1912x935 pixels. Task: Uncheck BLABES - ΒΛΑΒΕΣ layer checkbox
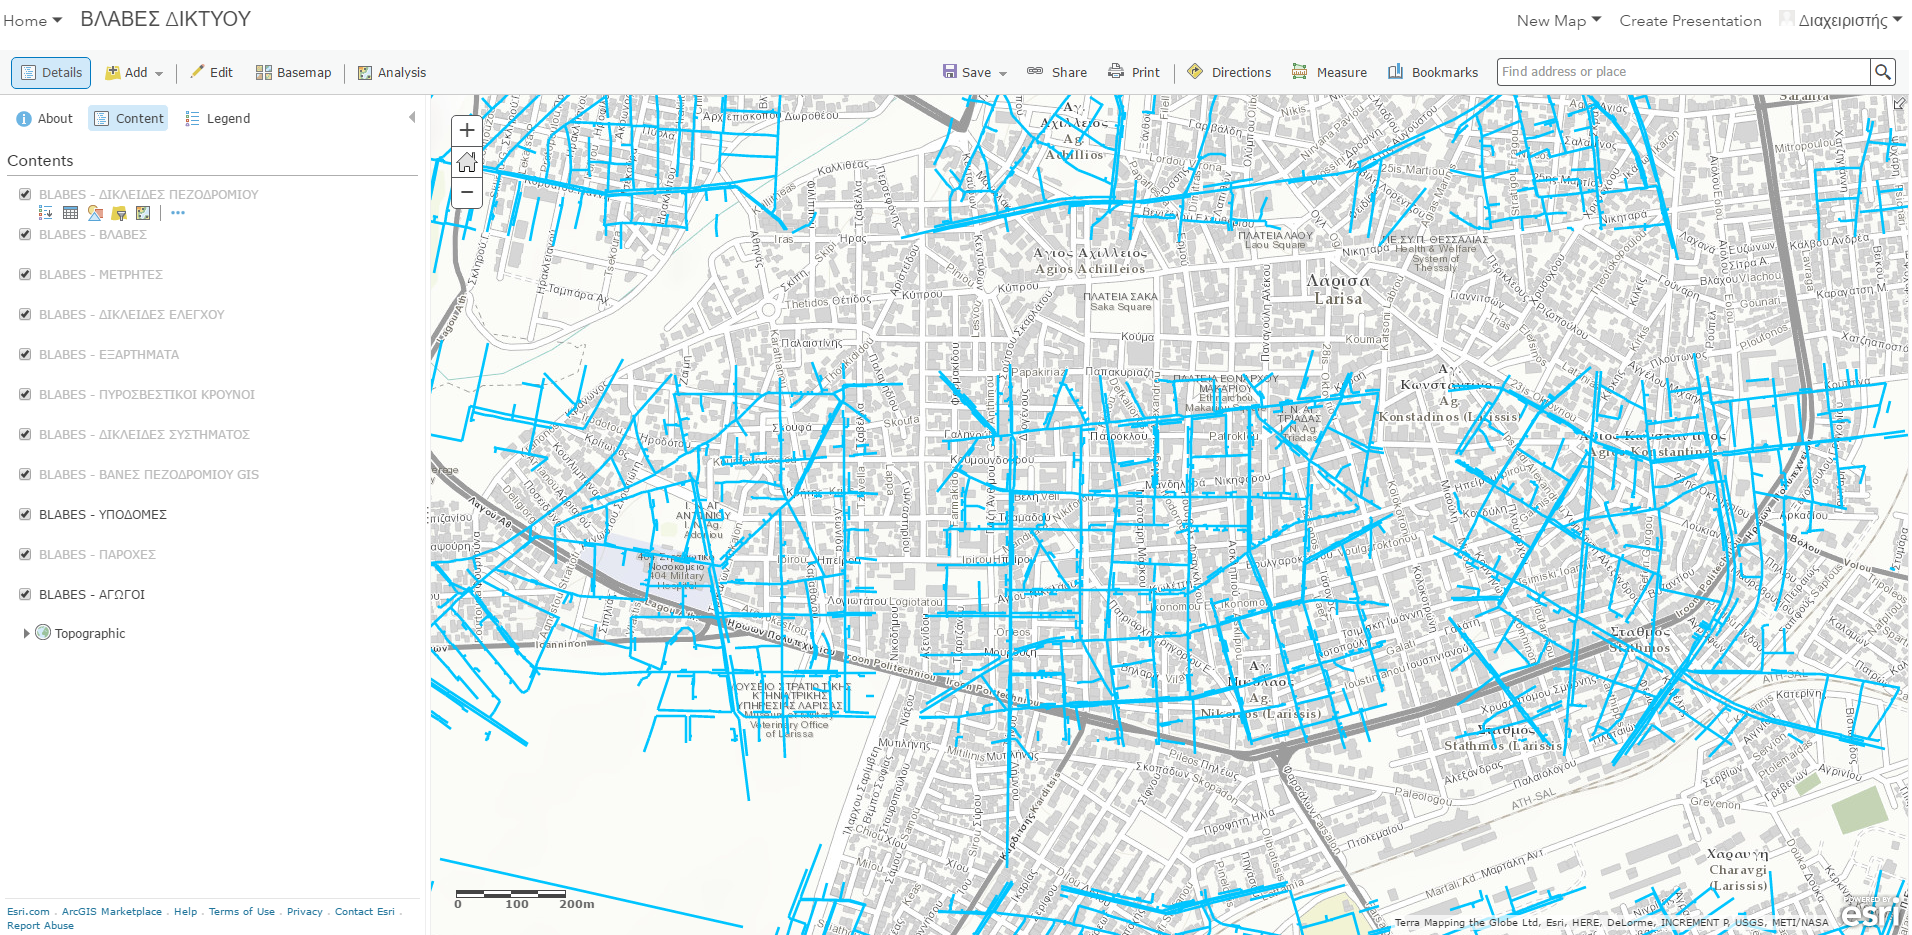[25, 234]
